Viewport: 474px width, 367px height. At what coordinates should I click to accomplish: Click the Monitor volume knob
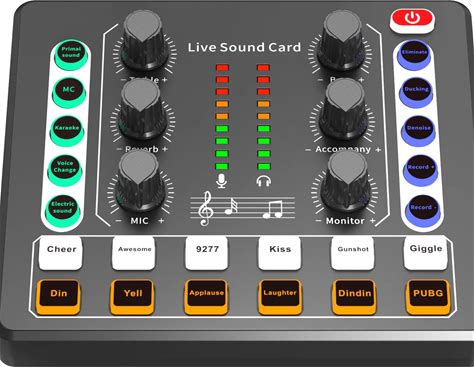pyautogui.click(x=346, y=183)
